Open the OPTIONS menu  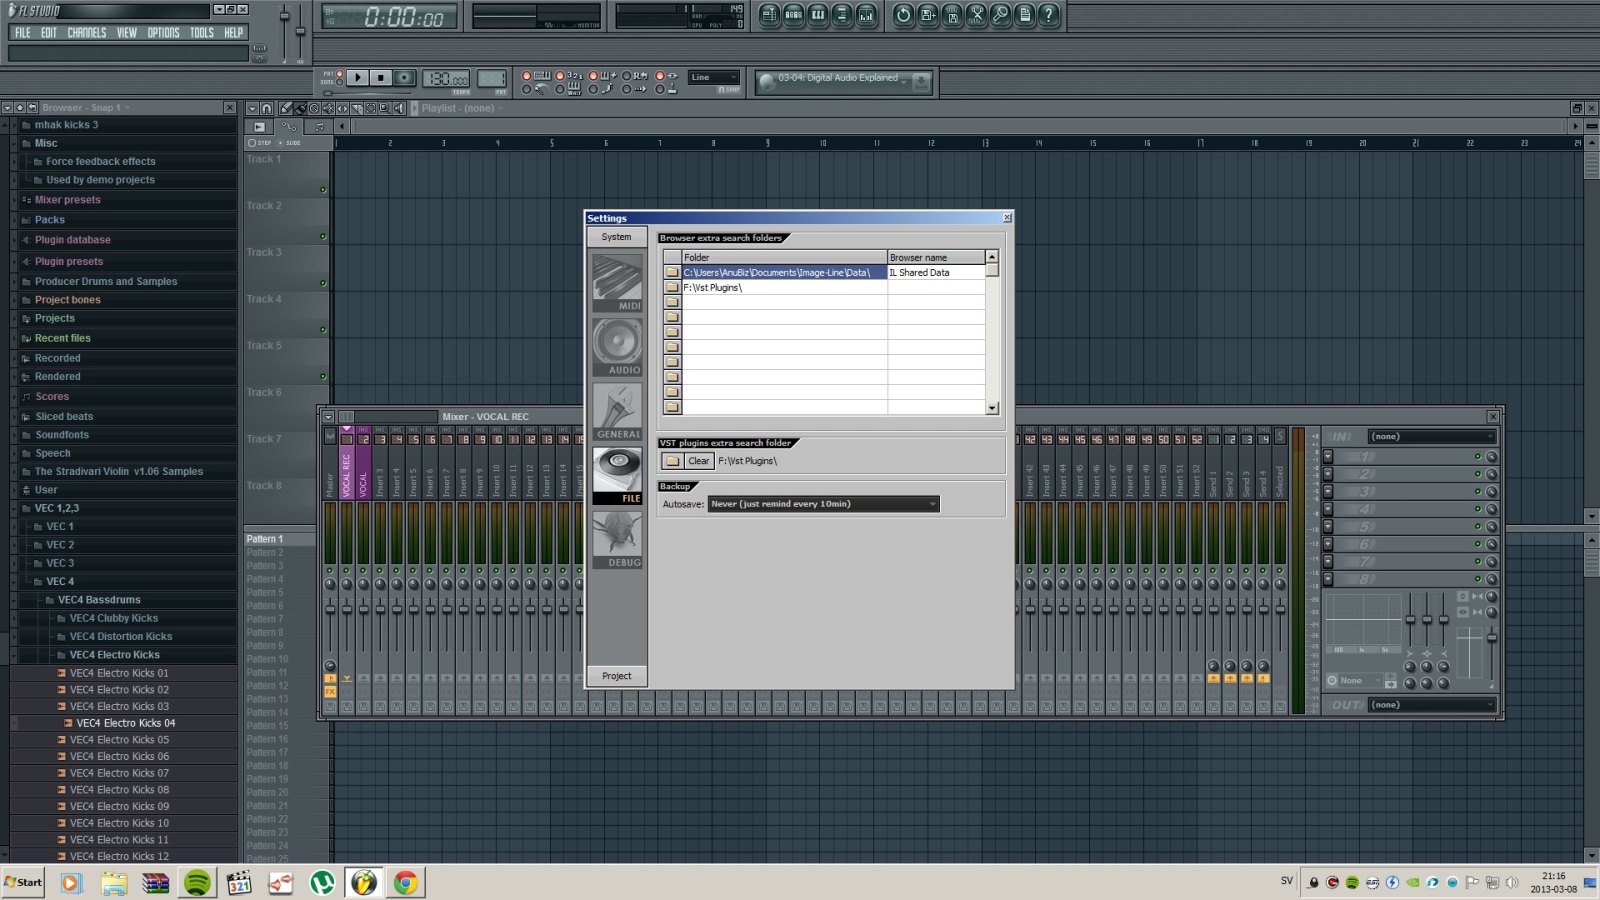pyautogui.click(x=164, y=32)
